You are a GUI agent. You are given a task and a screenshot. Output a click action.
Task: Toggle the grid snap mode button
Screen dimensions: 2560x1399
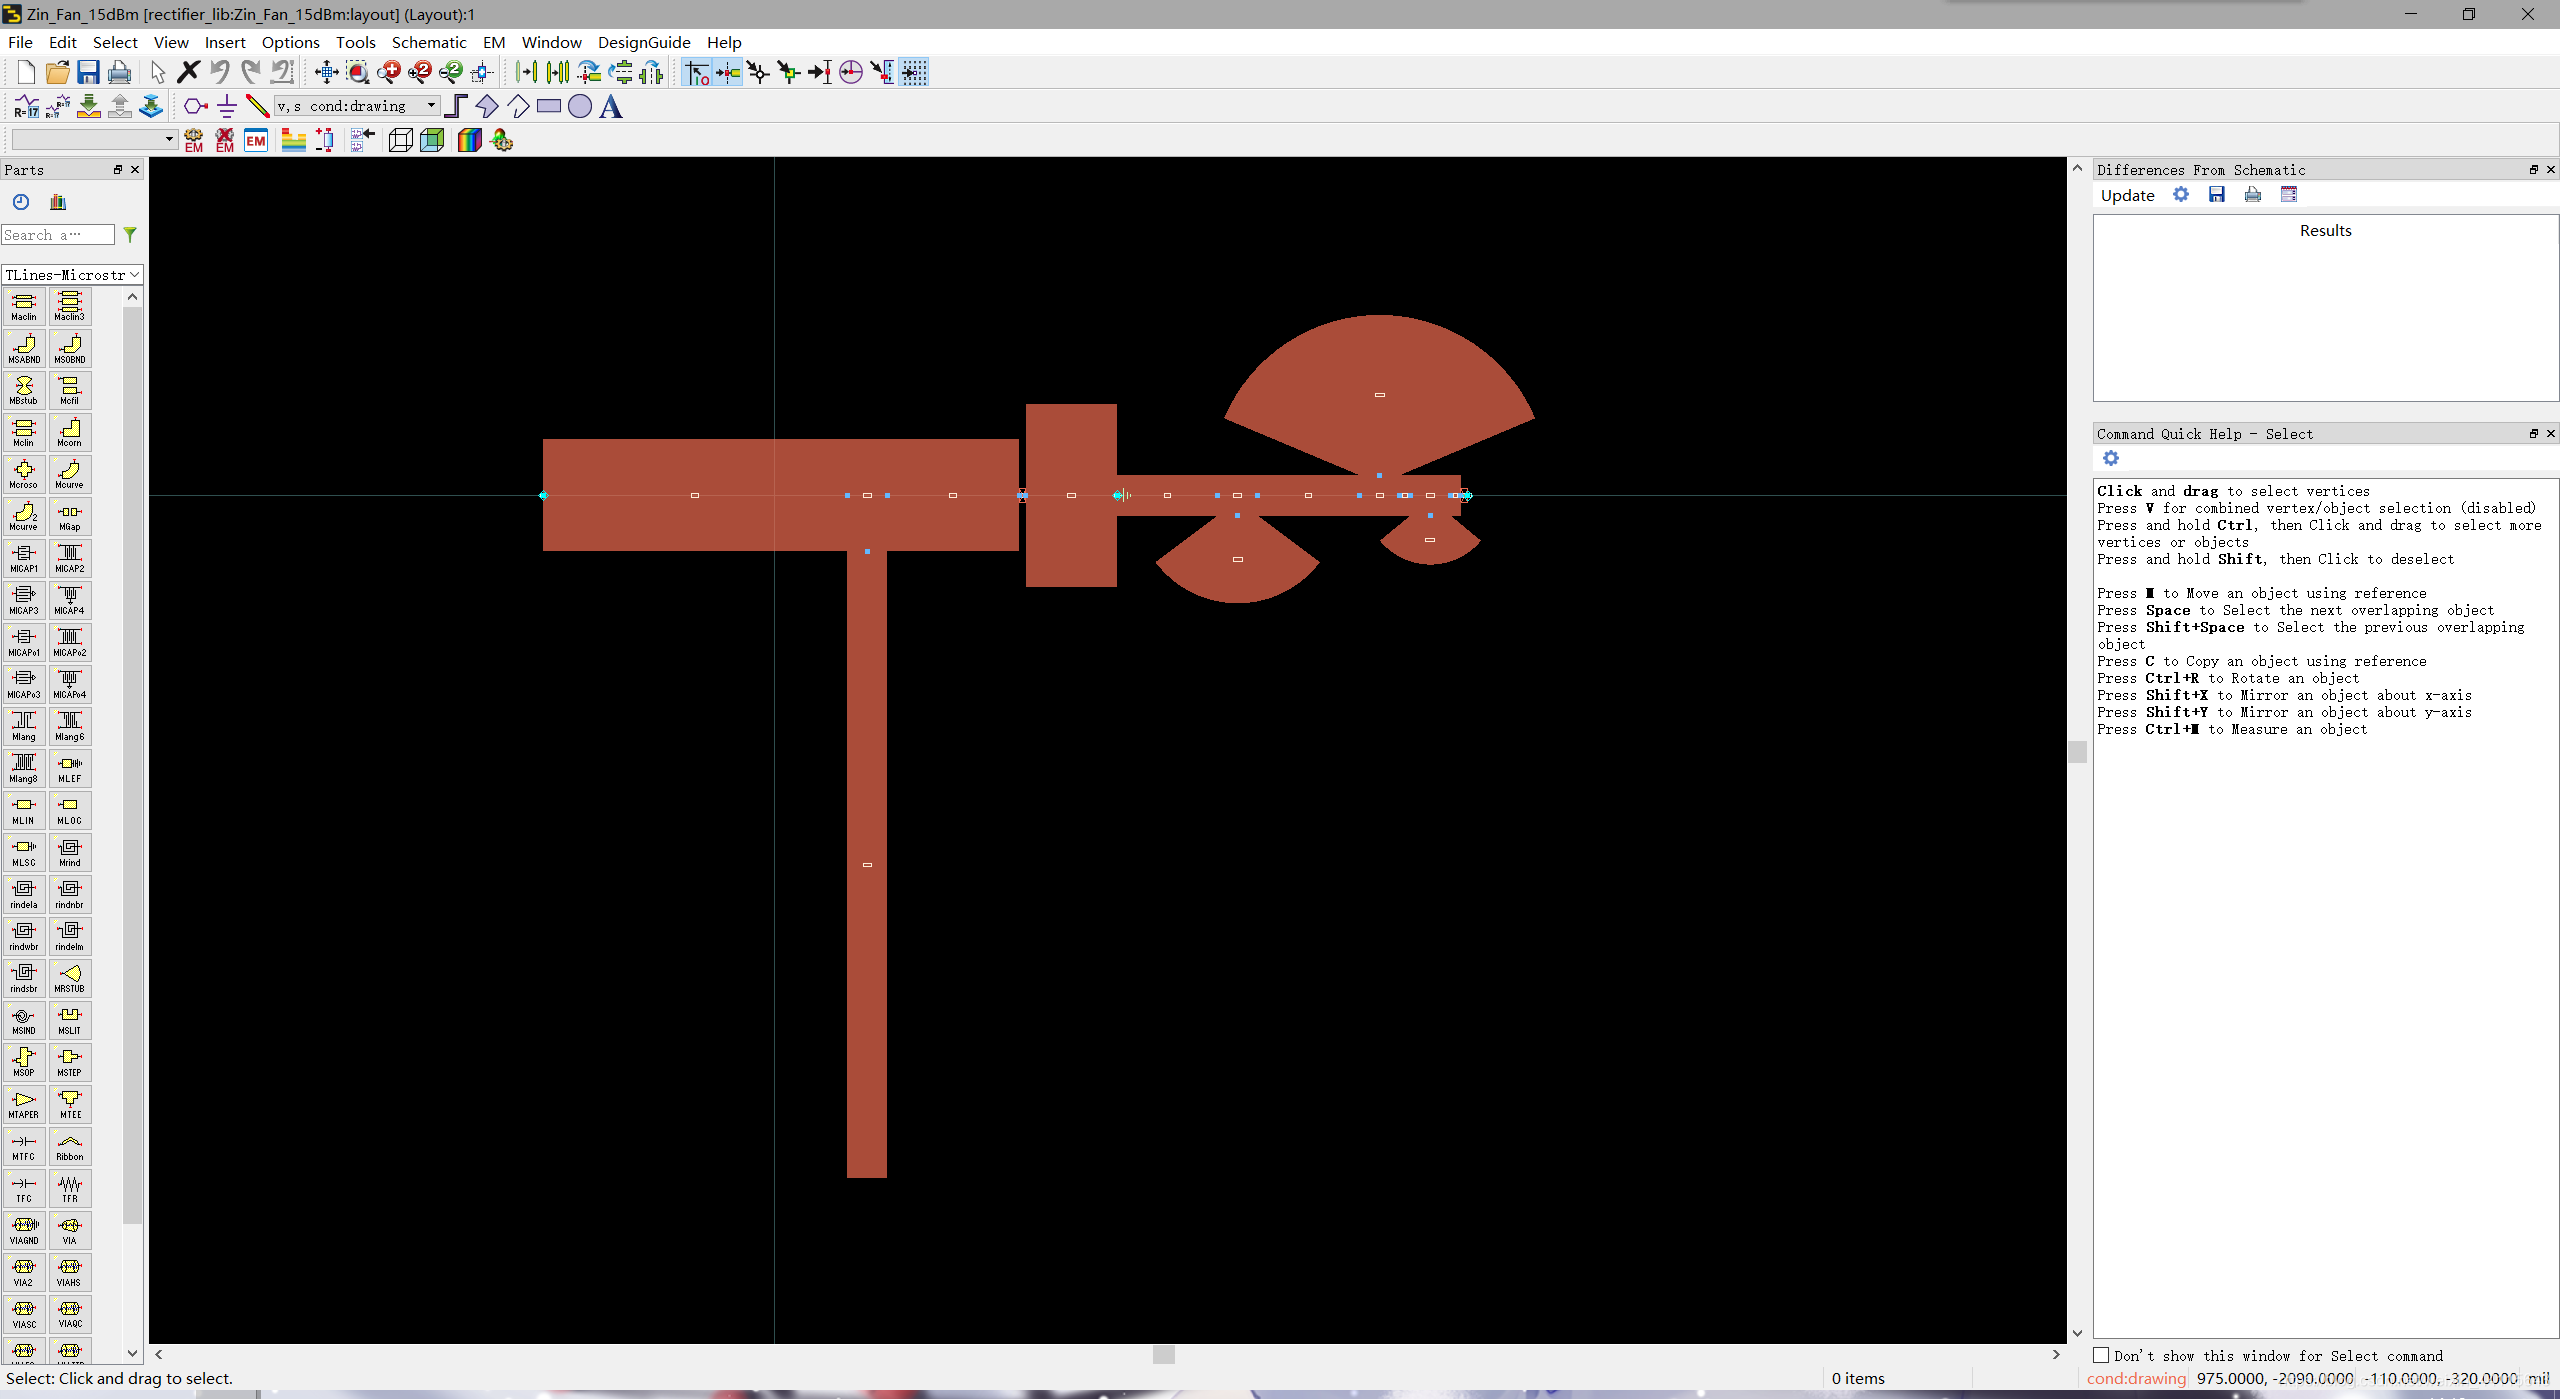tap(914, 72)
